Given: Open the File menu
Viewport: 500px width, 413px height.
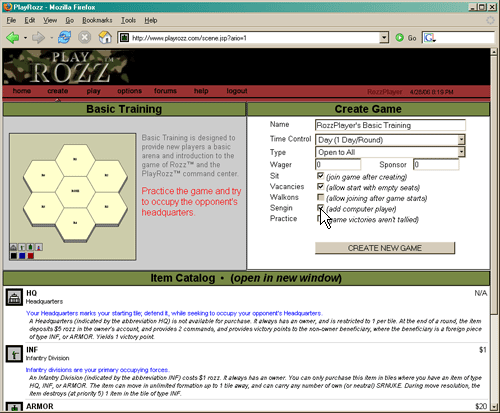Looking at the screenshot, I should coord(11,20).
